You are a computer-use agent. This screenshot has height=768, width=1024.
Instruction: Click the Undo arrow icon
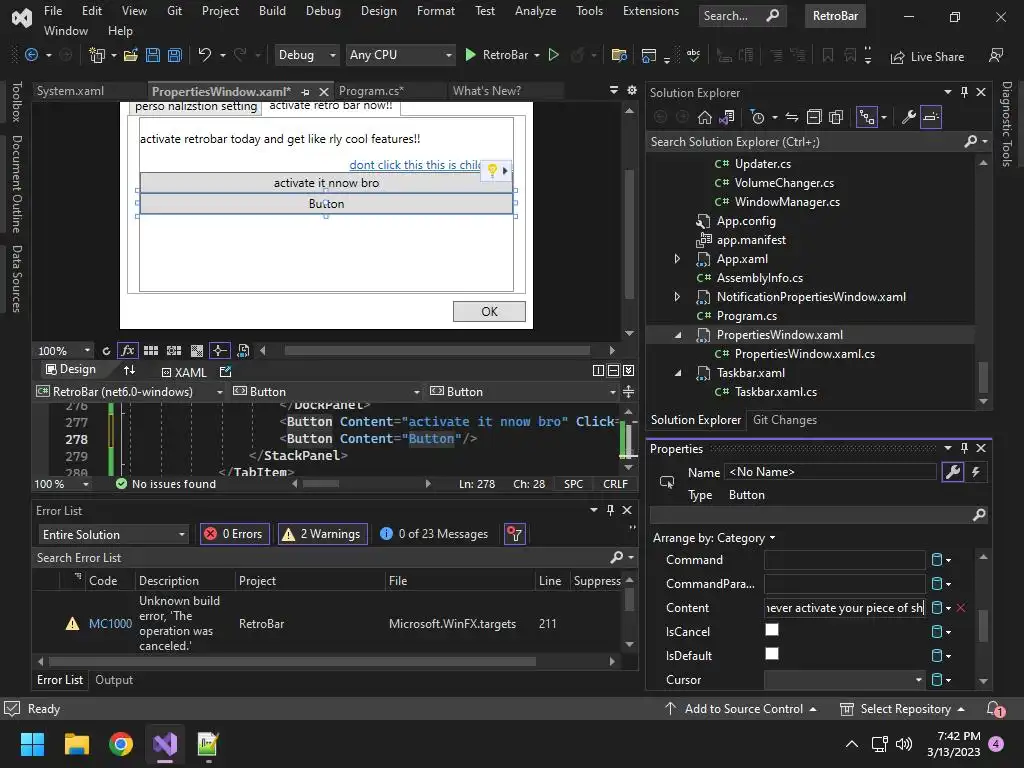click(x=204, y=55)
